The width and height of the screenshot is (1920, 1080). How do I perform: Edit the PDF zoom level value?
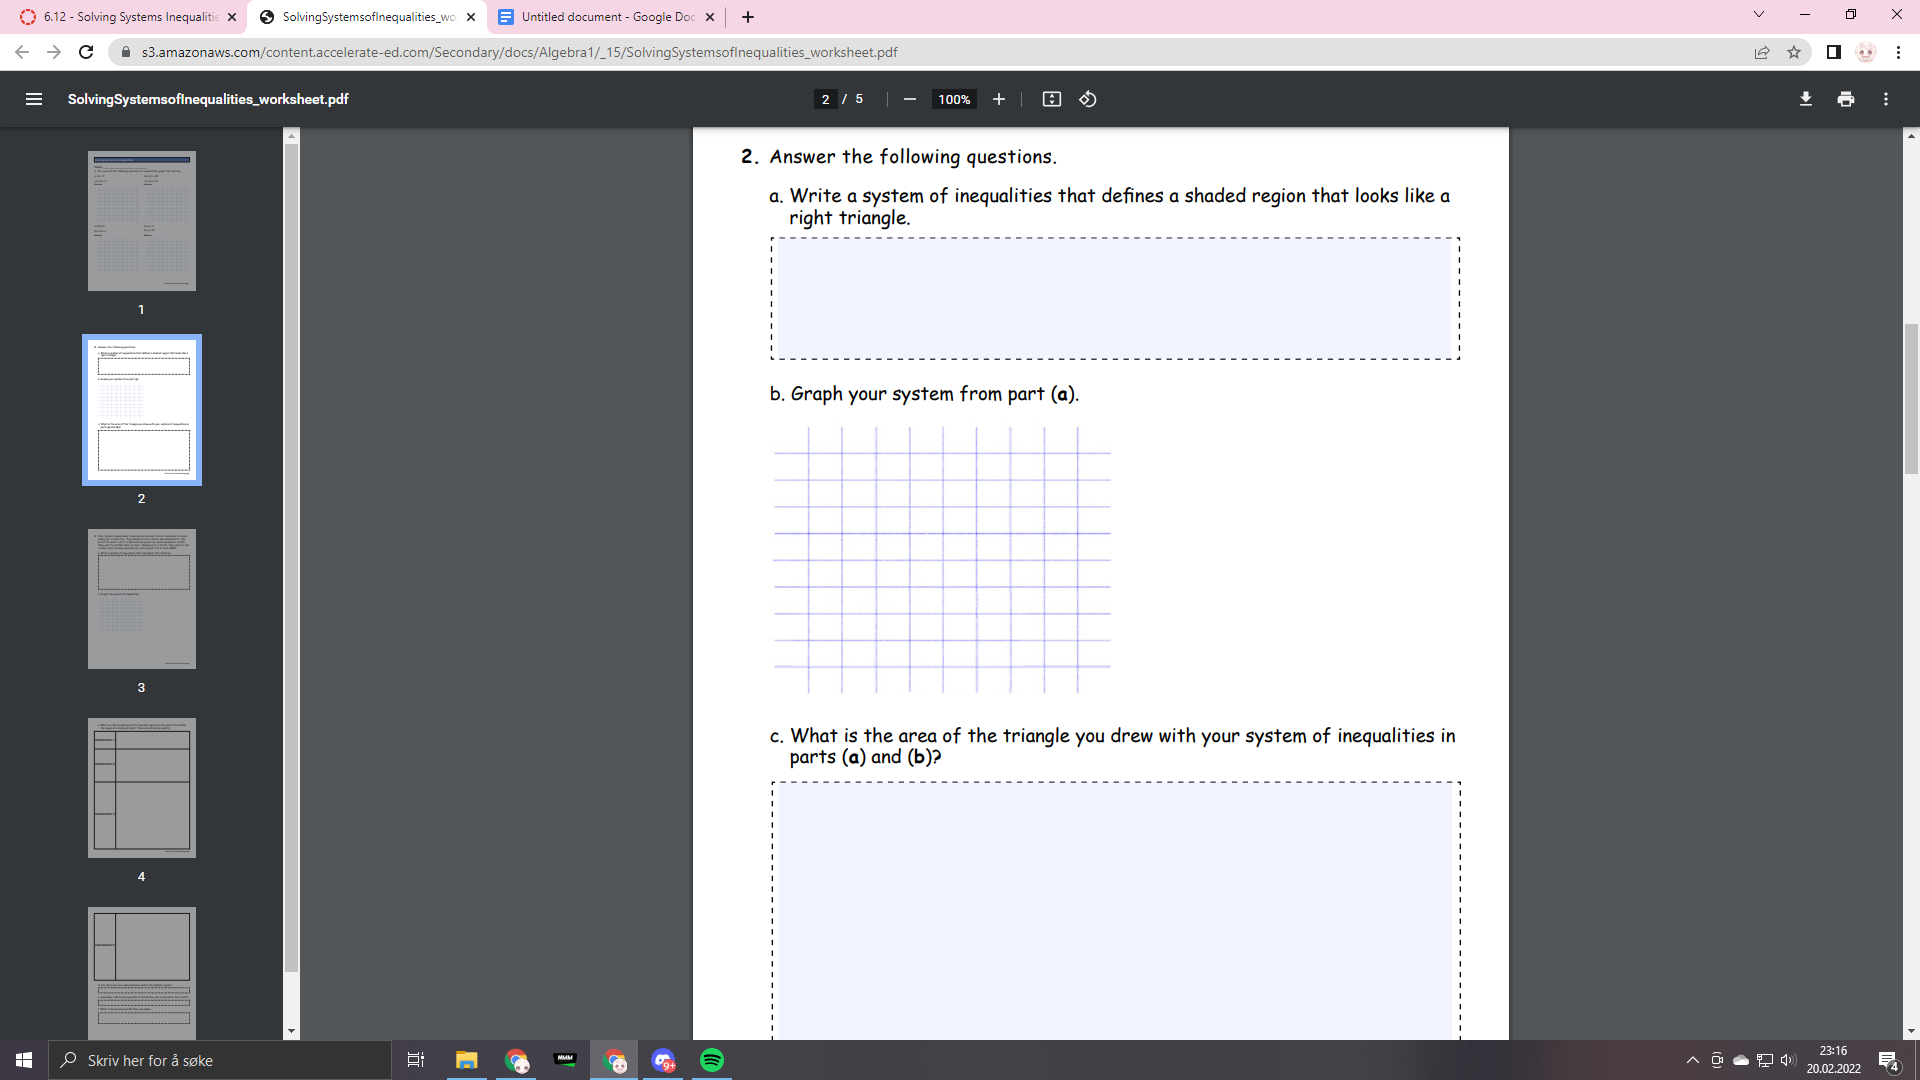952,99
